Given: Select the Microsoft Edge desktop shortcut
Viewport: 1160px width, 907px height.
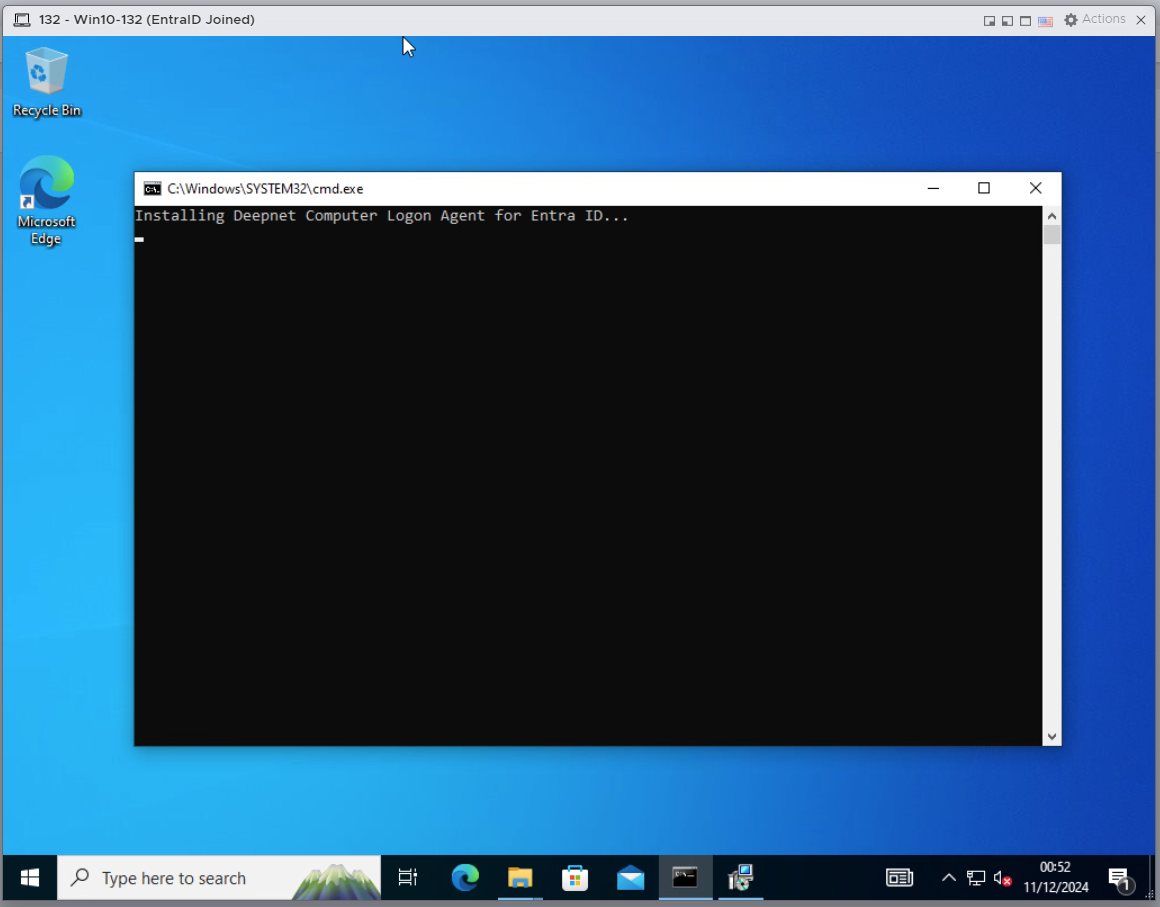Looking at the screenshot, I should tap(46, 199).
